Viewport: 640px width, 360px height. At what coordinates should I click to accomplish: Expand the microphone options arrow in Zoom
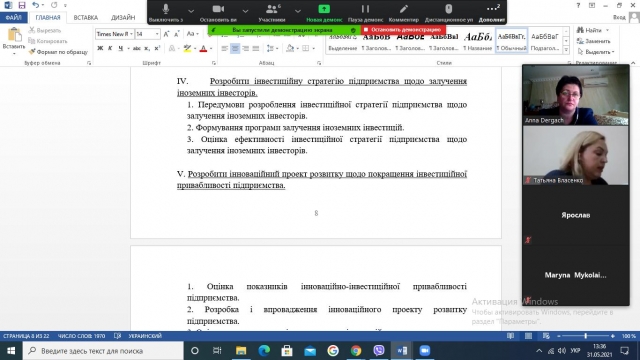point(191,11)
